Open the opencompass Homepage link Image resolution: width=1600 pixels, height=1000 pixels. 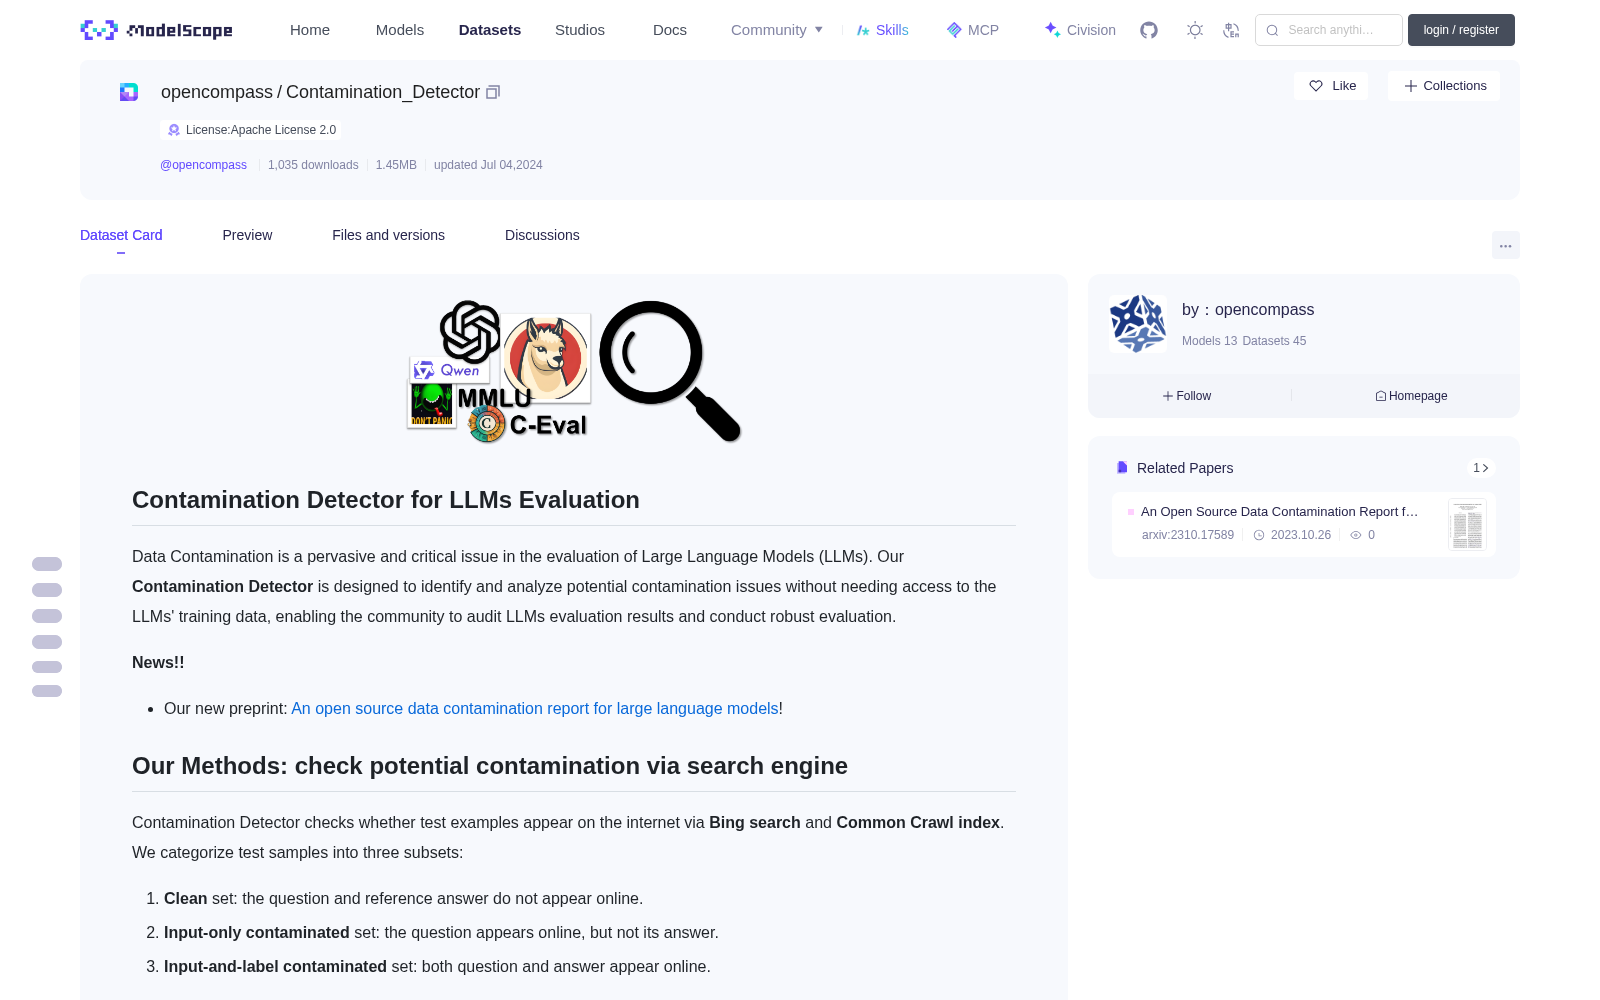click(1411, 396)
